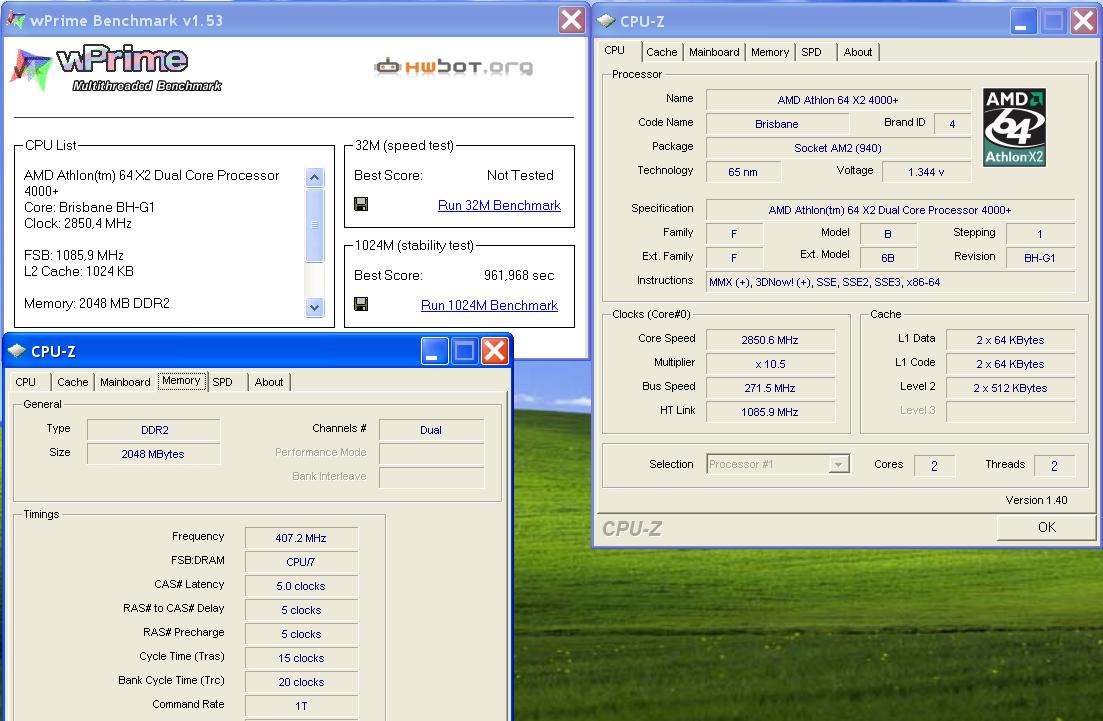
Task: Click the Cores value field
Action: point(934,465)
